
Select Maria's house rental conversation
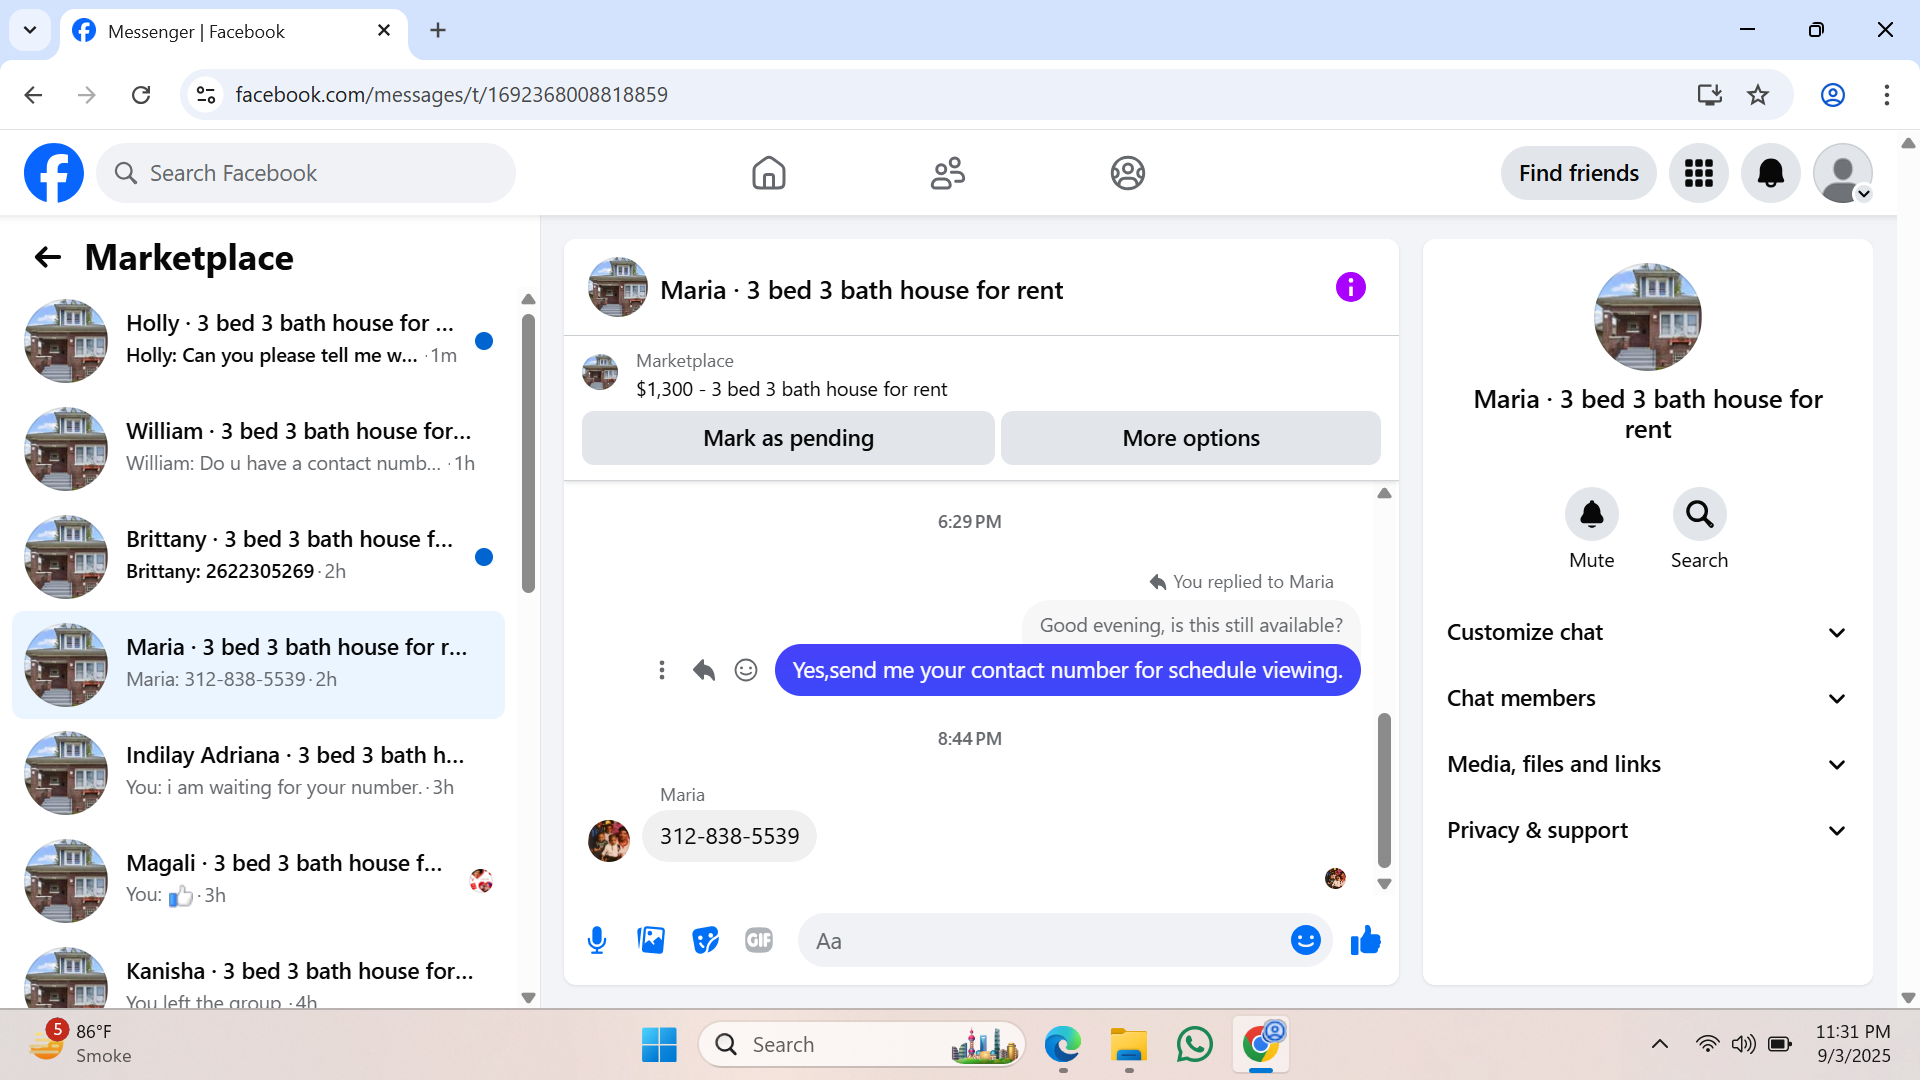tap(258, 665)
